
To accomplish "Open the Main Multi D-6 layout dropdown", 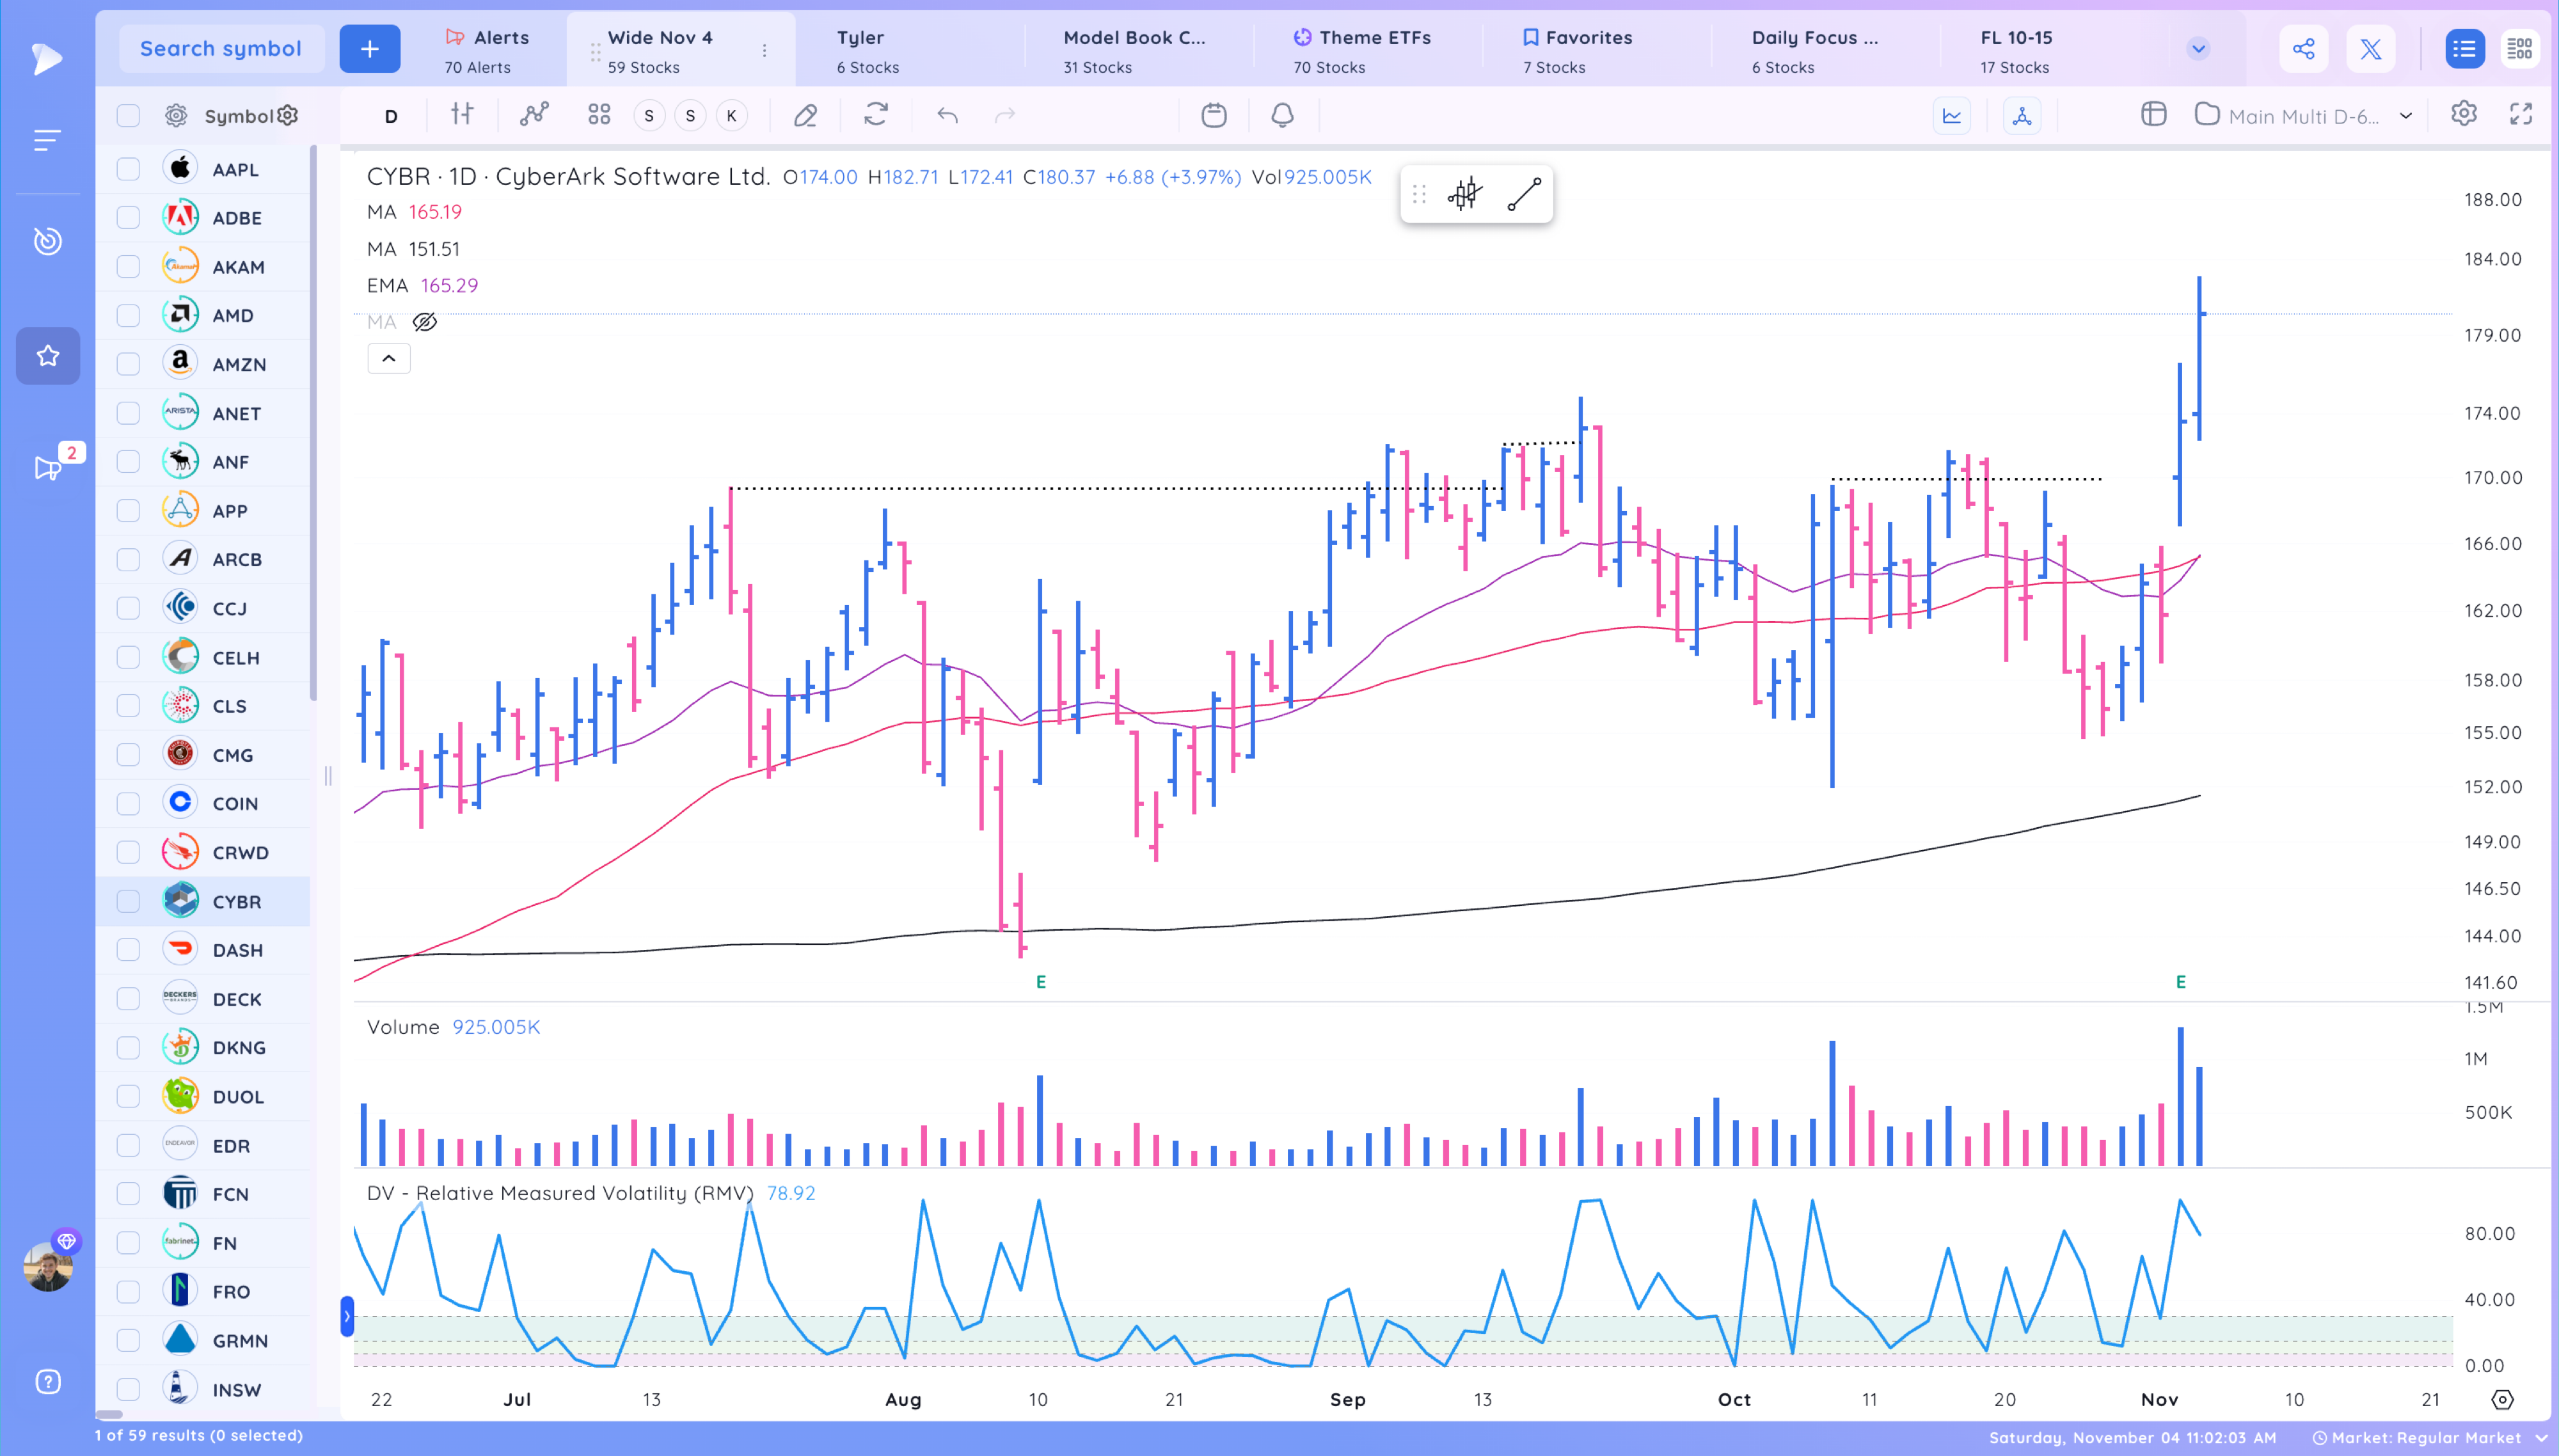I will click(x=2304, y=116).
